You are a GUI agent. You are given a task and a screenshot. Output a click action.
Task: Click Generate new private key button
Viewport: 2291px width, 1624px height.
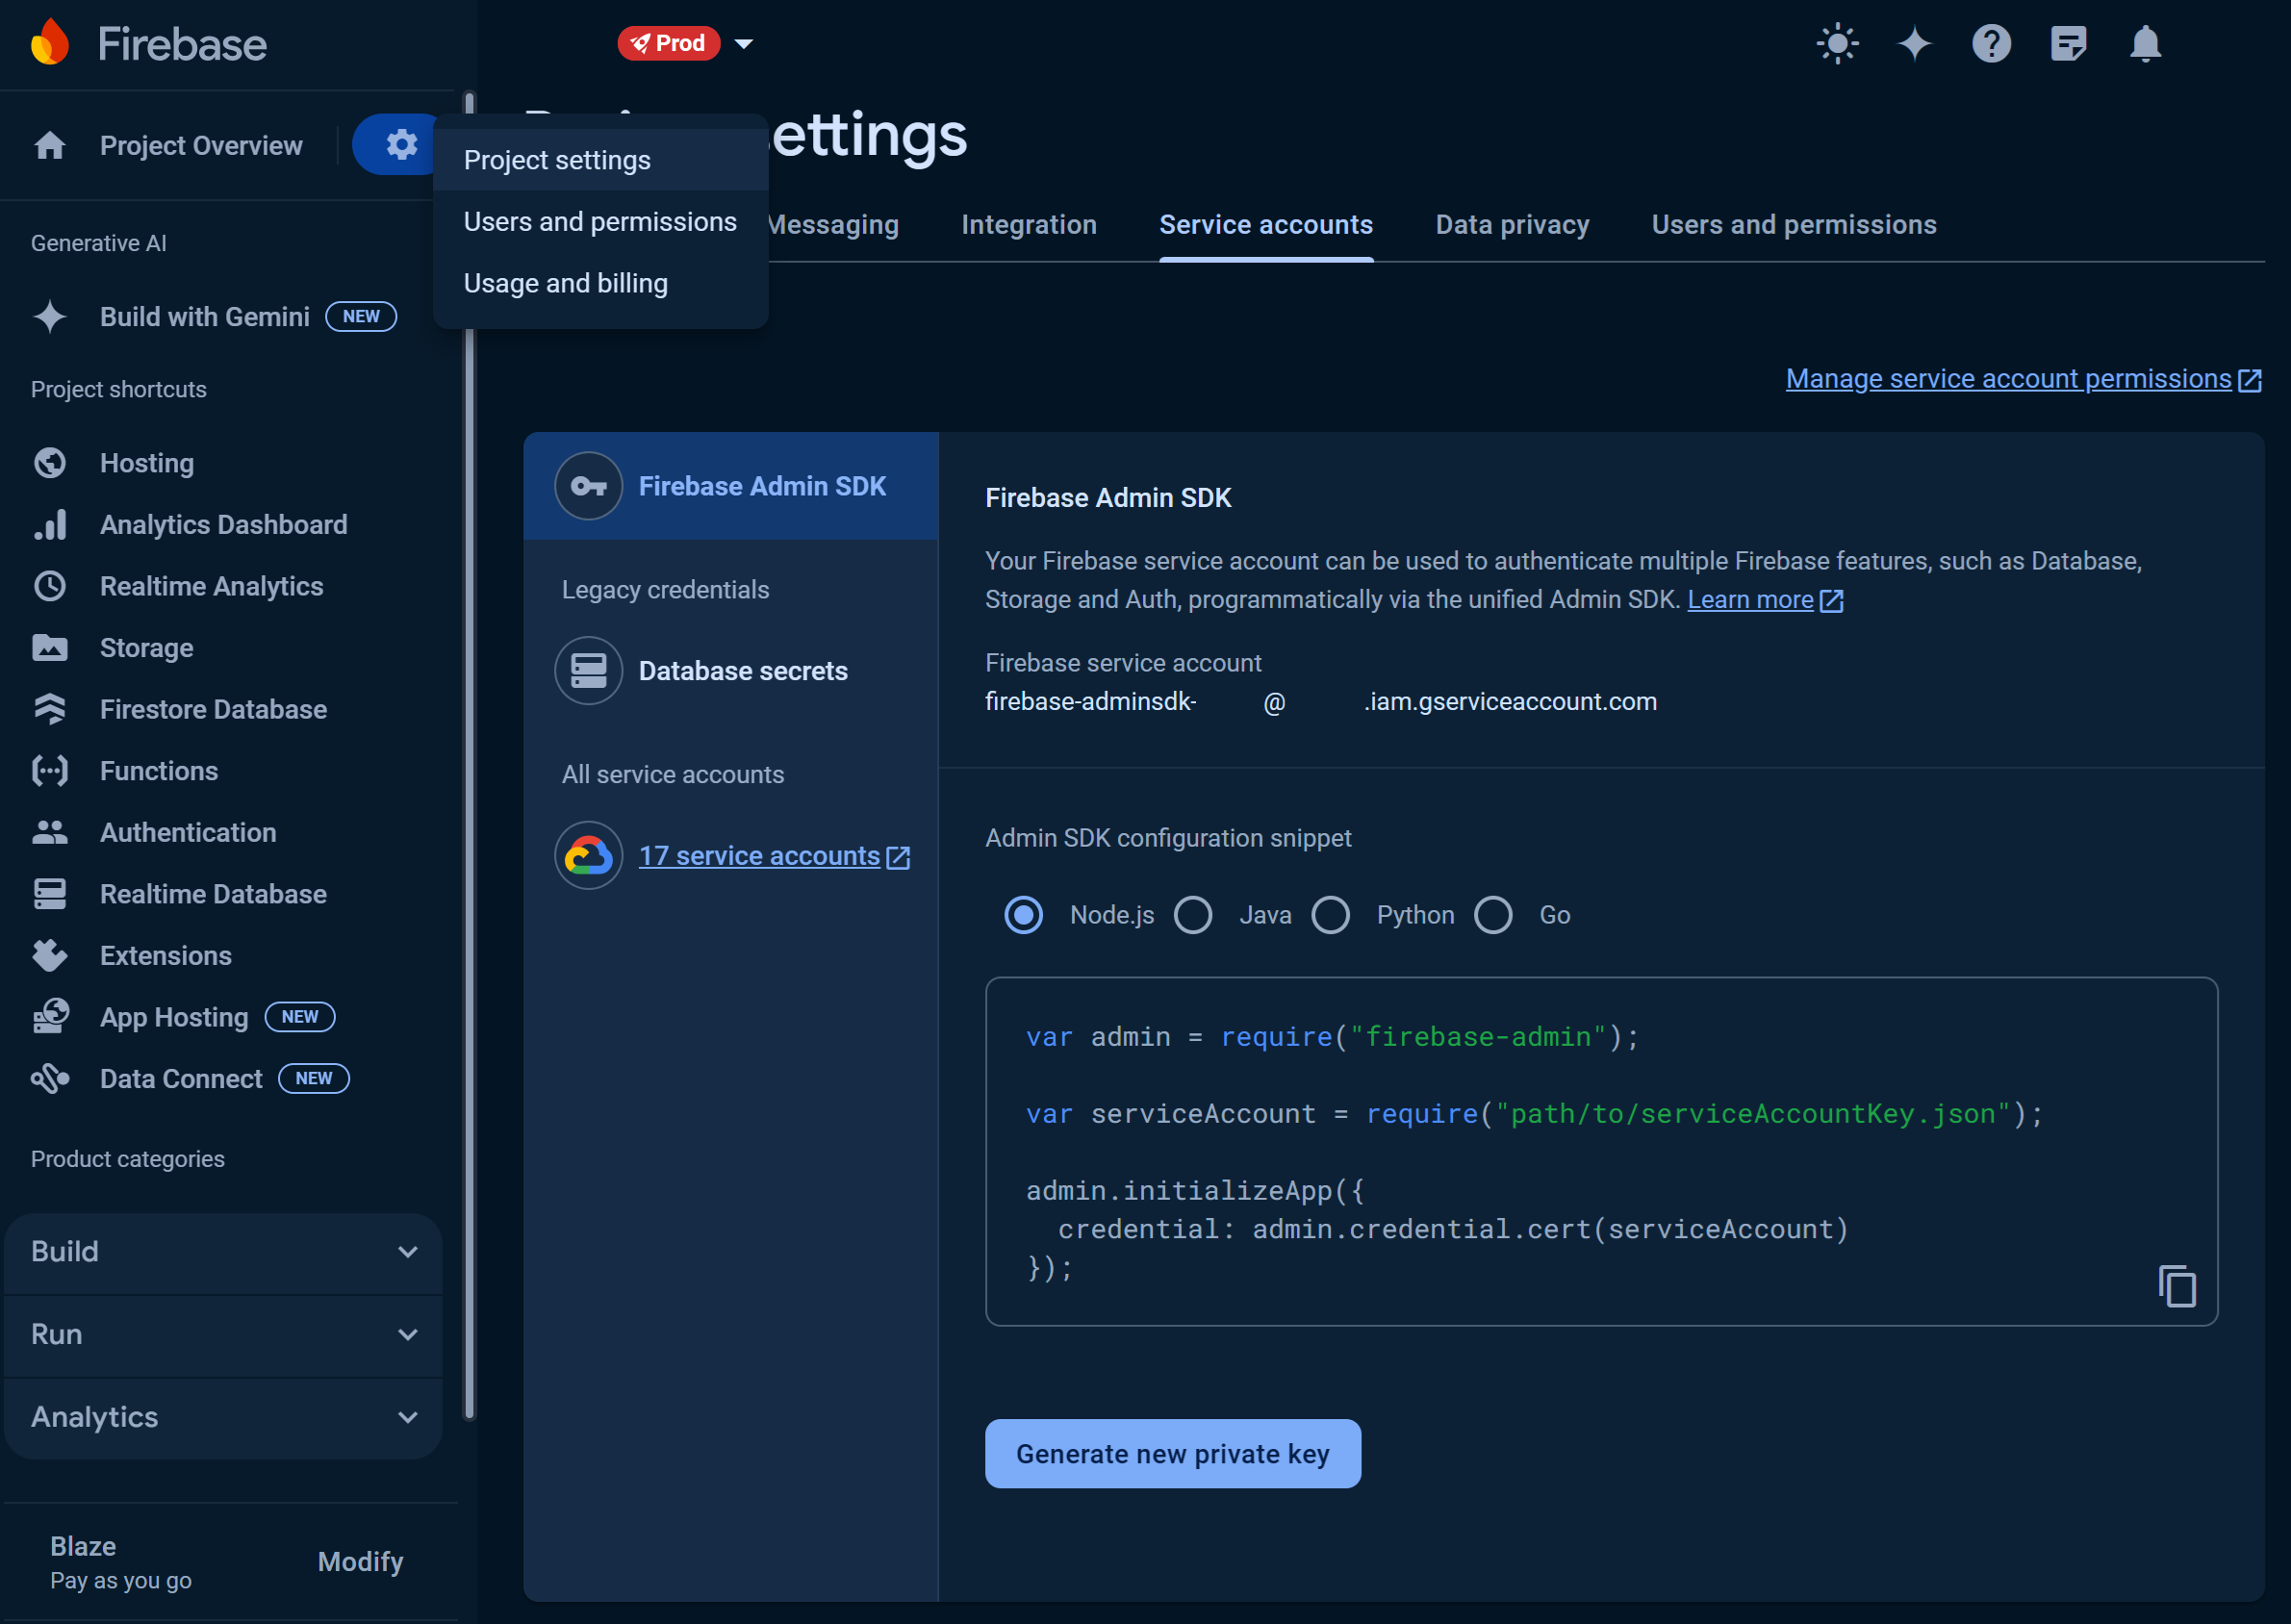pos(1172,1454)
